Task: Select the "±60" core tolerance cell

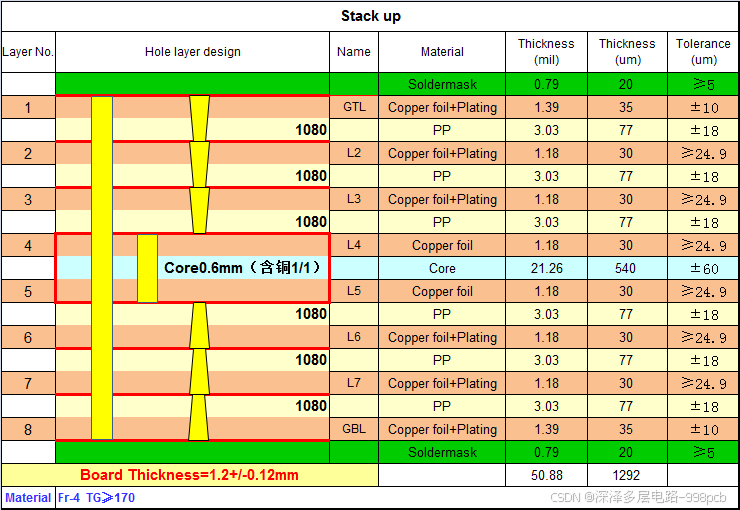Action: click(x=704, y=268)
